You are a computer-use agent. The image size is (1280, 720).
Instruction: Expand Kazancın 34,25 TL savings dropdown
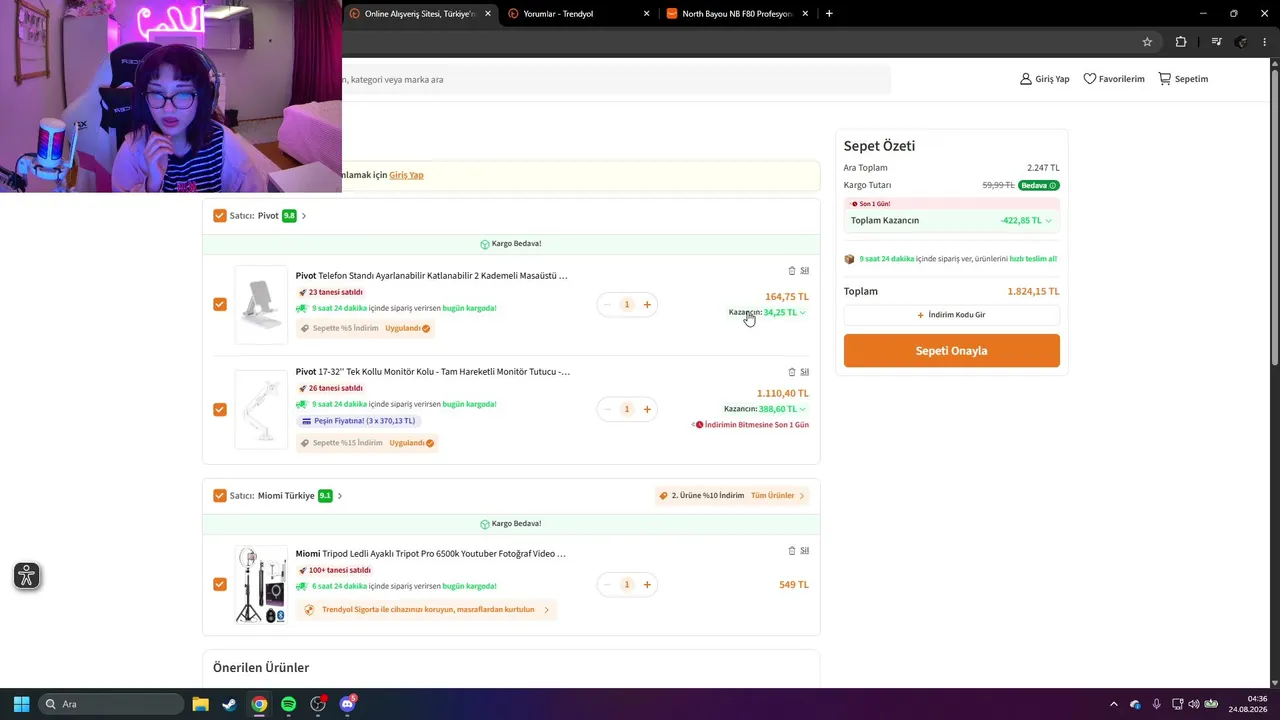pos(802,313)
